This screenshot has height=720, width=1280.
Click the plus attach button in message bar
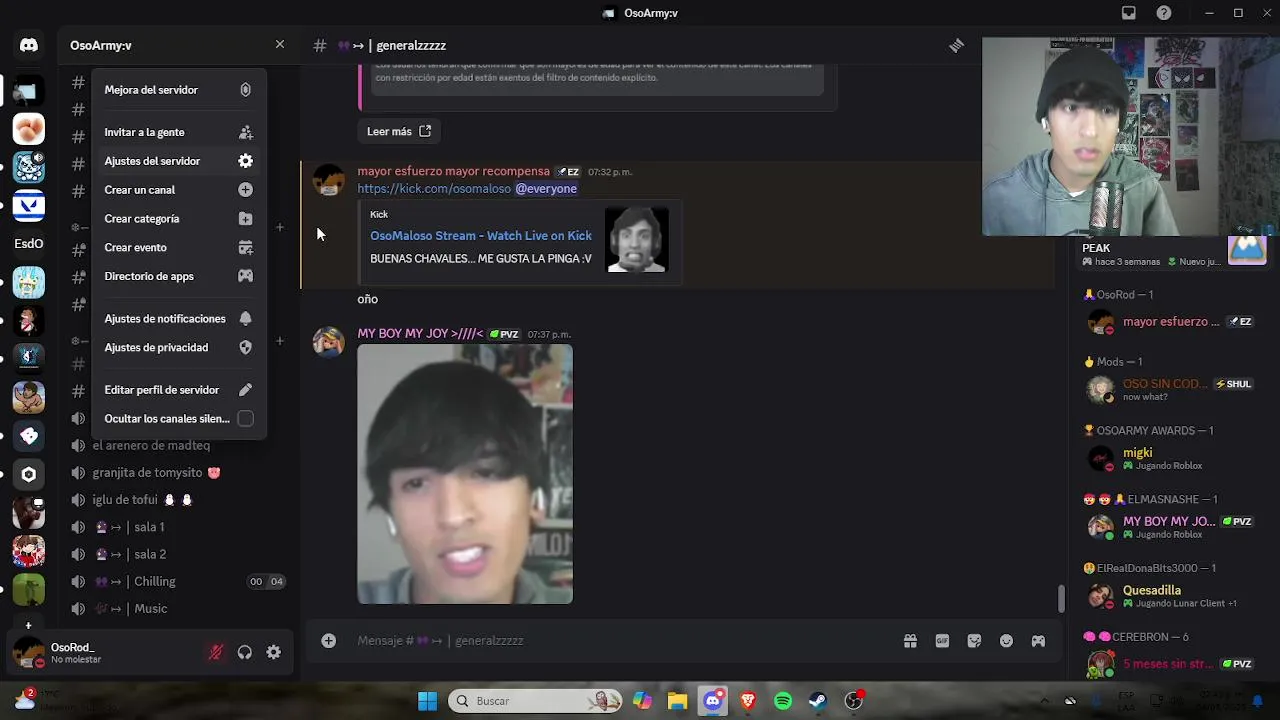tap(328, 641)
